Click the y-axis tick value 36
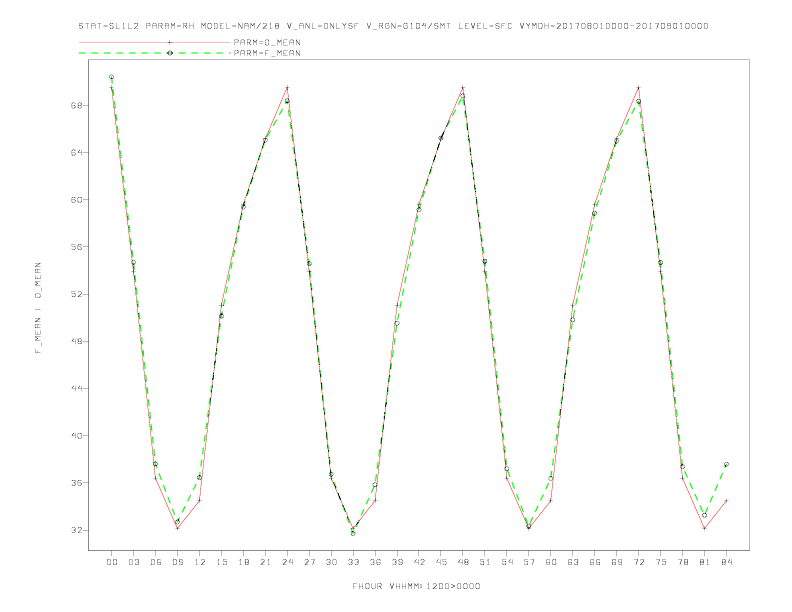Viewport: 792px width, 612px height. point(77,483)
